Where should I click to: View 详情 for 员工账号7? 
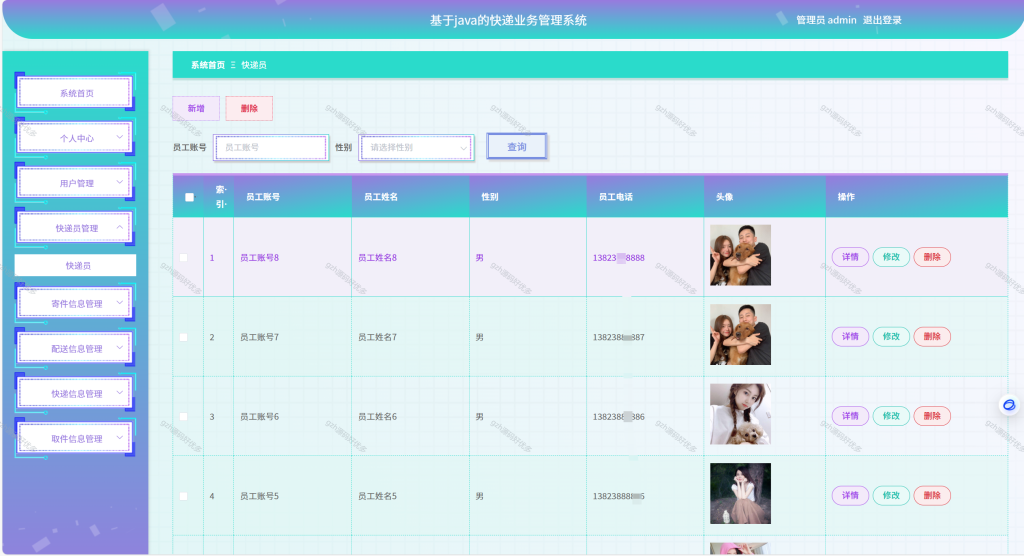[850, 336]
